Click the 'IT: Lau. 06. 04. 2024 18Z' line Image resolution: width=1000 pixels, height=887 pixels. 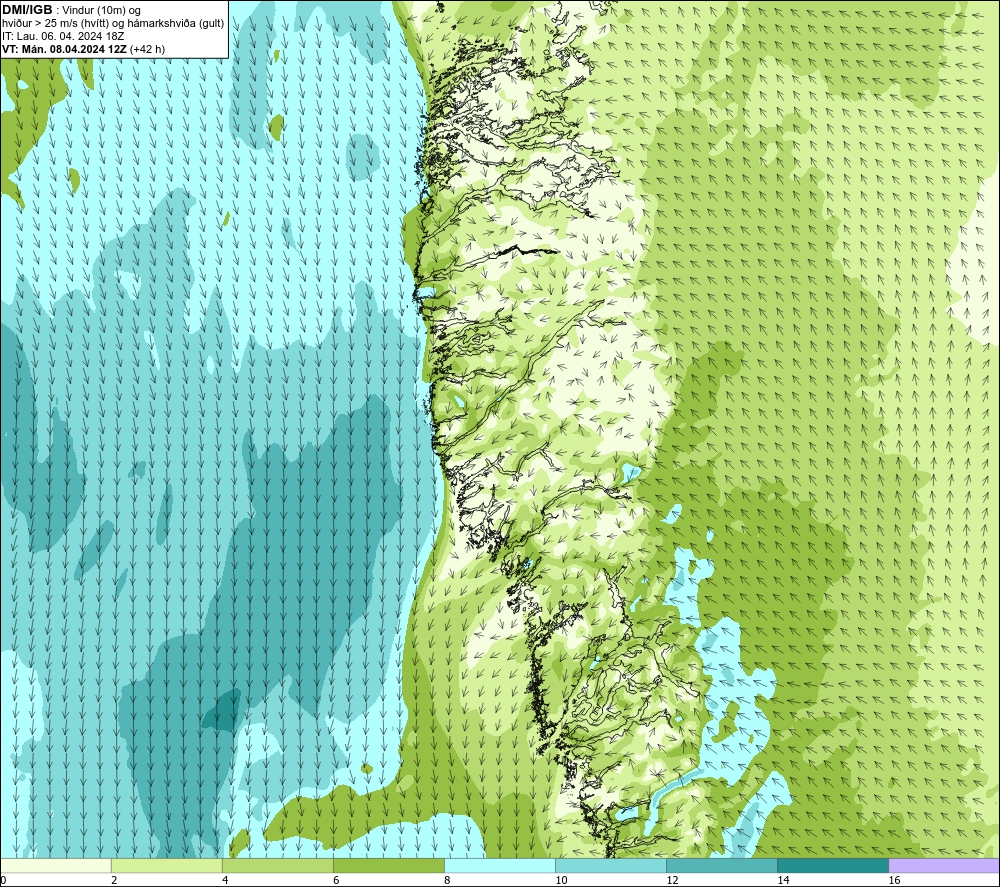[63, 36]
